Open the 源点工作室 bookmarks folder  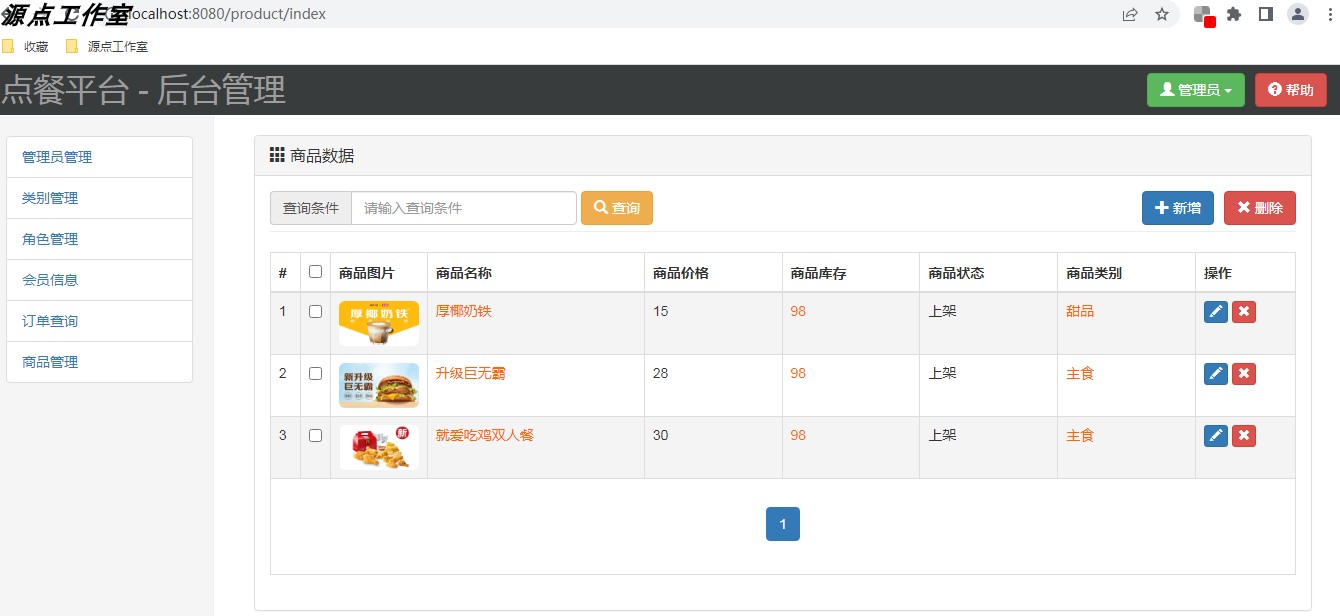click(112, 46)
